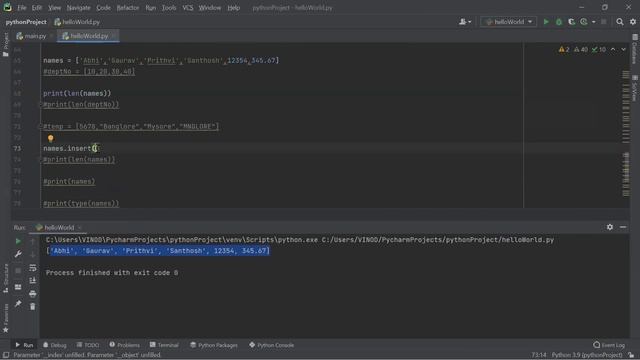This screenshot has height=360, width=640.
Task: Open Run panel settings gear
Action: 610,227
